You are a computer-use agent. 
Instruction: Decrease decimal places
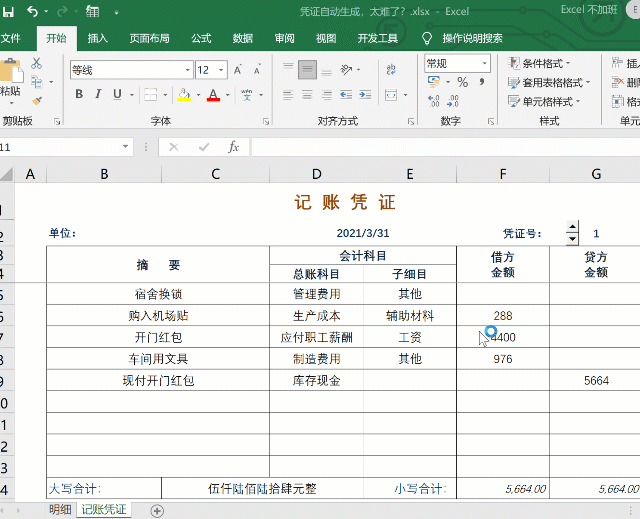point(453,101)
